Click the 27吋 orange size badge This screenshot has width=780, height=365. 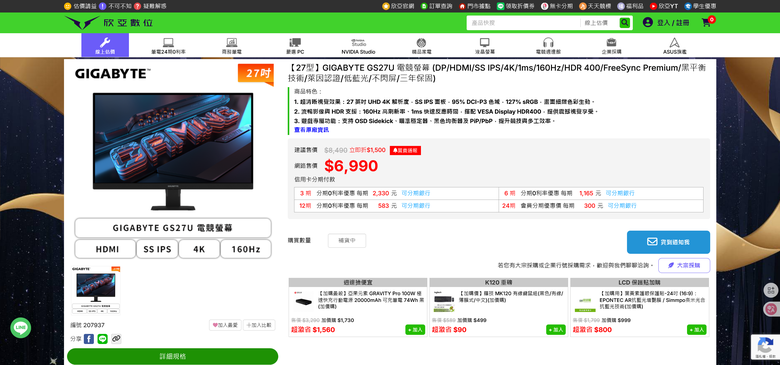pos(256,74)
